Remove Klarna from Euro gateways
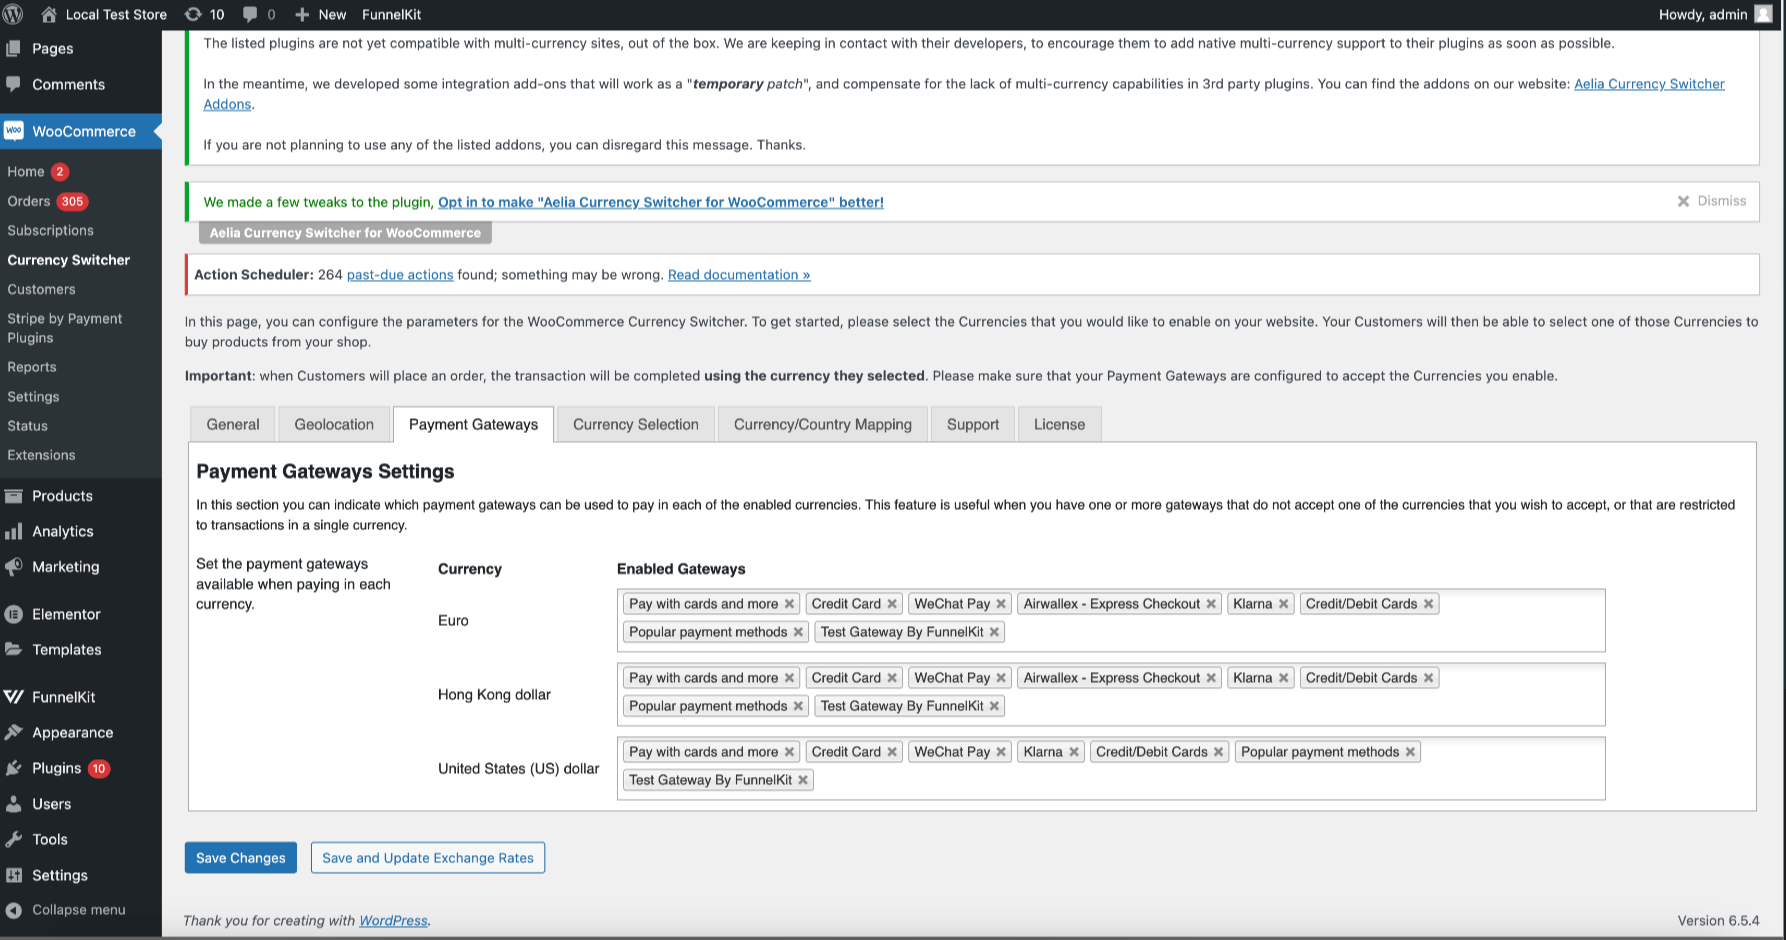The height and width of the screenshot is (940, 1786). (1284, 604)
